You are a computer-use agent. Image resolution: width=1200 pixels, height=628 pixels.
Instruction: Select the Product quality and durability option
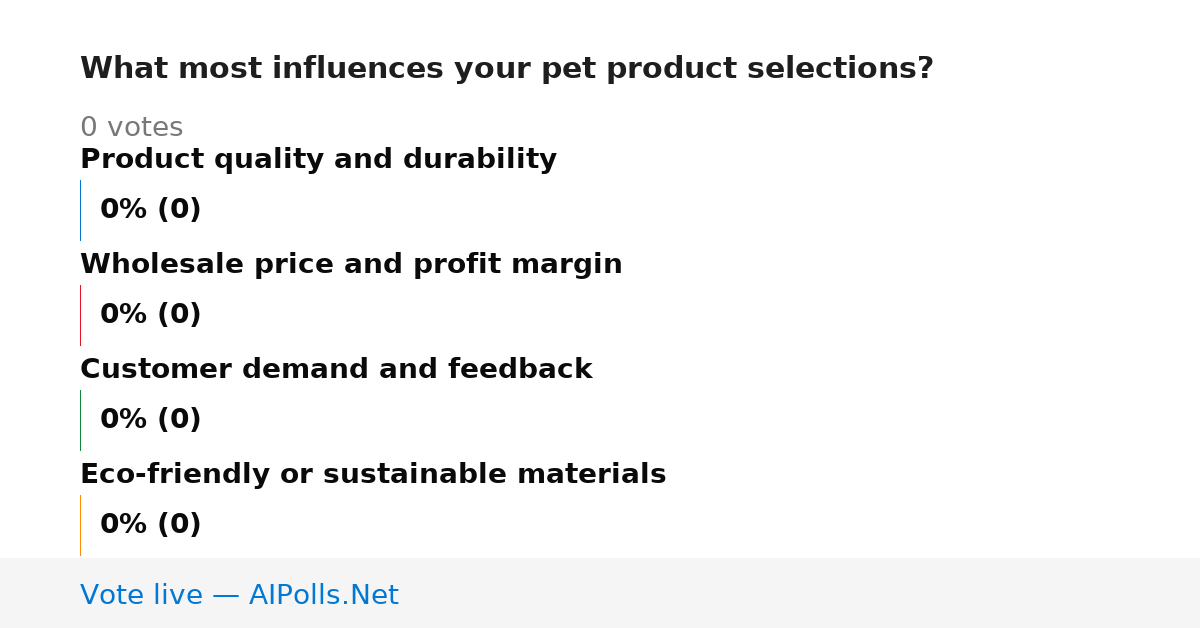coord(318,159)
